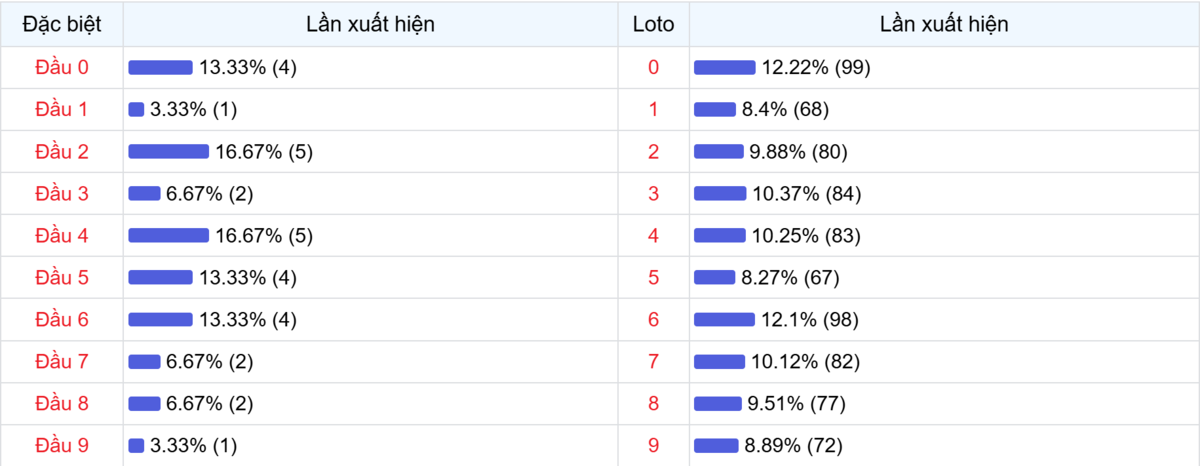Click the blue bar in the Đầu 4 row
This screenshot has height=466, width=1200.
tap(168, 236)
